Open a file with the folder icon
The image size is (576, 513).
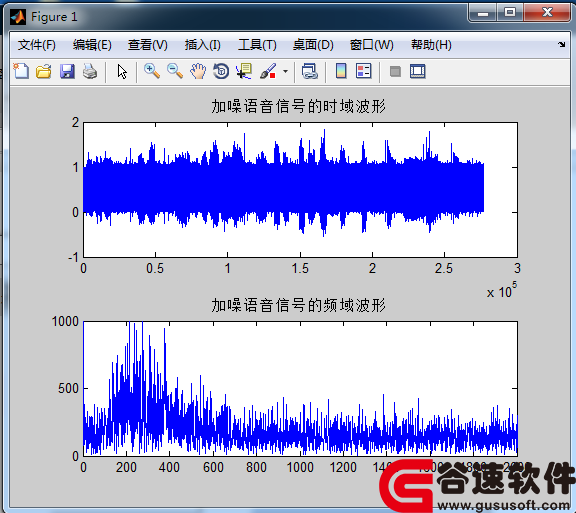coord(44,71)
